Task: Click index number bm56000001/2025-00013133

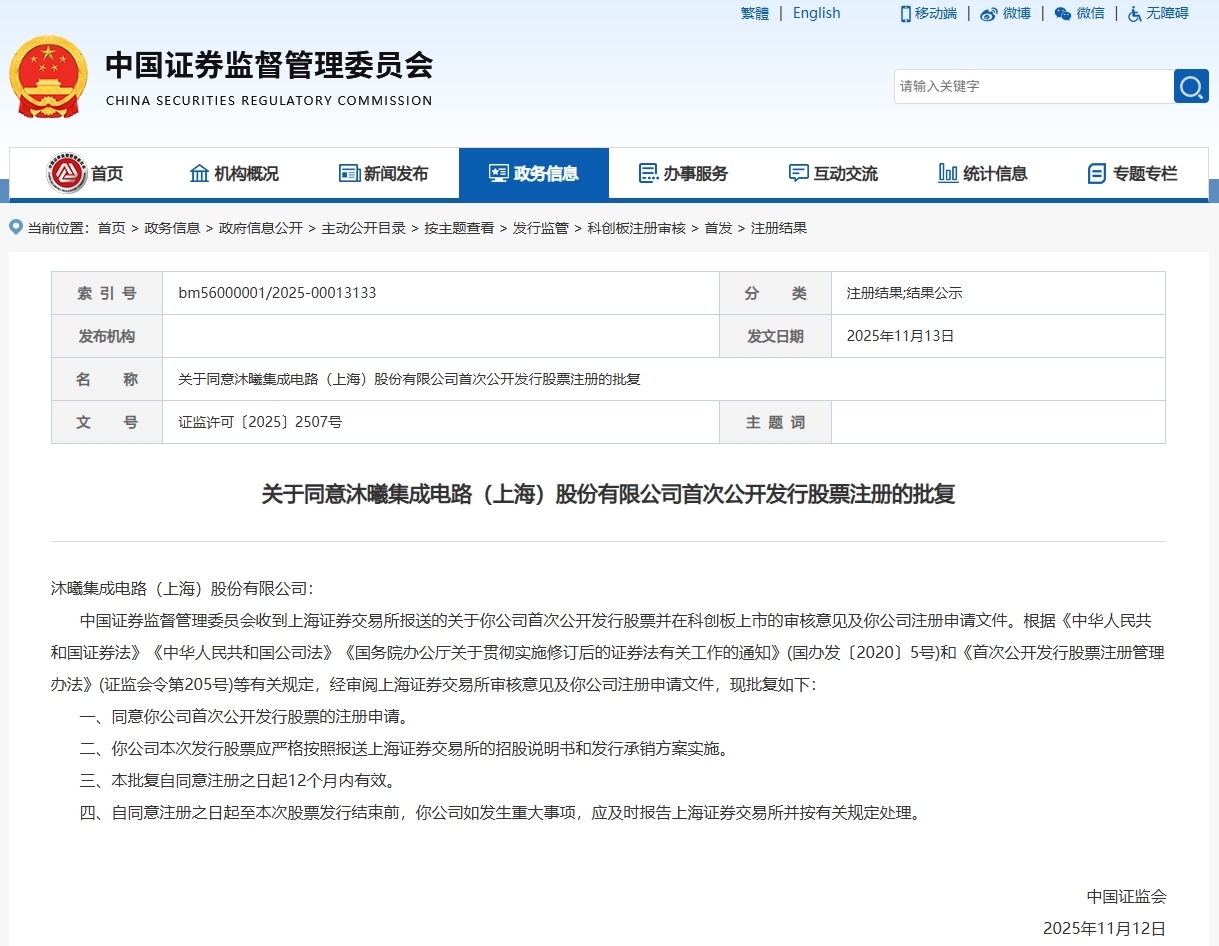Action: pyautogui.click(x=277, y=293)
